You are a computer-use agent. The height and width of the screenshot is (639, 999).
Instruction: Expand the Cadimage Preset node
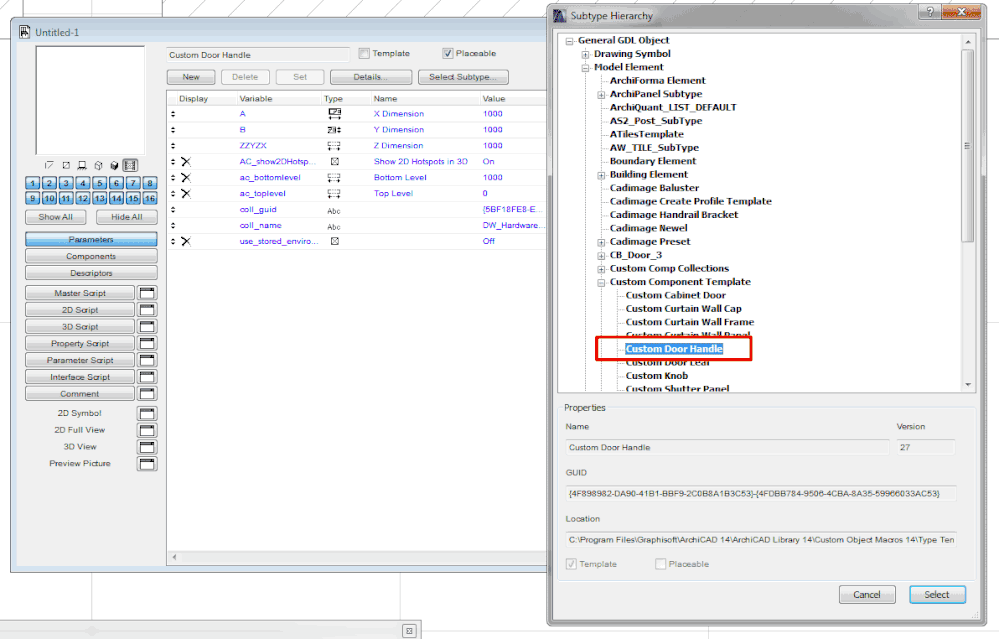coord(601,242)
